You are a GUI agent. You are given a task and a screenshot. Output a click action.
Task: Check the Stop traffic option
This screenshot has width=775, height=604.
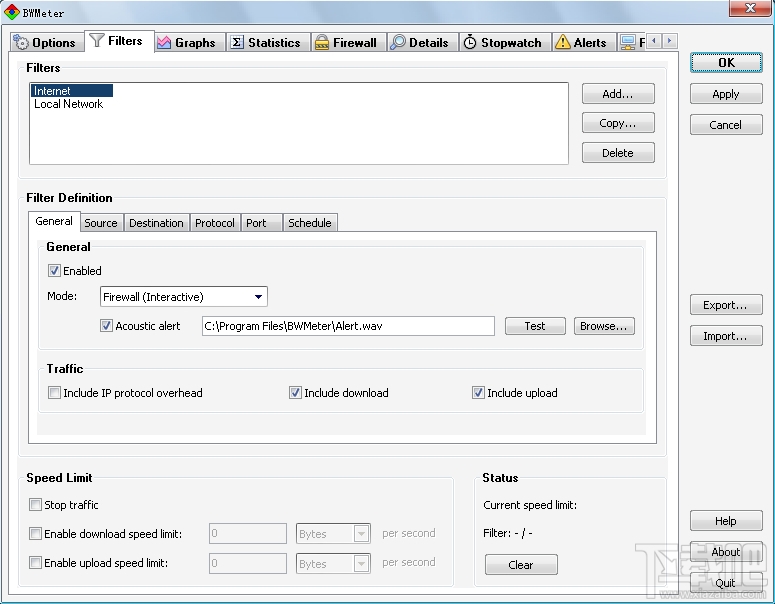click(x=35, y=505)
